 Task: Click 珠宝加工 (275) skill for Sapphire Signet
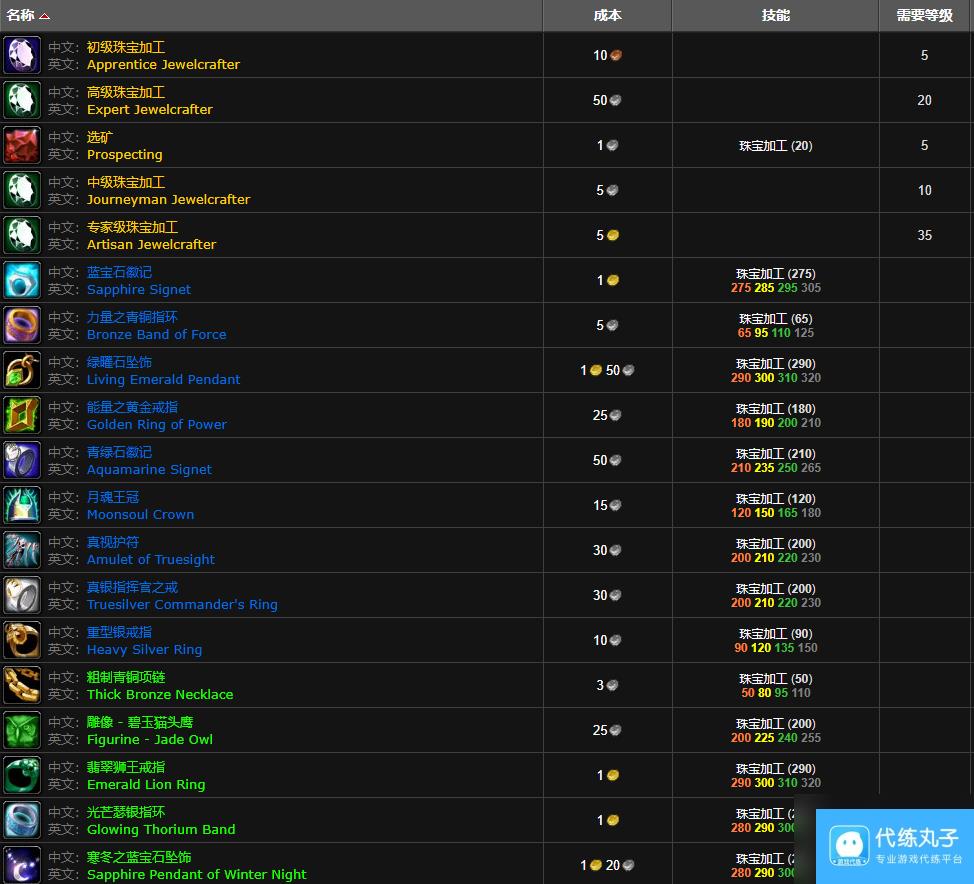tap(775, 274)
